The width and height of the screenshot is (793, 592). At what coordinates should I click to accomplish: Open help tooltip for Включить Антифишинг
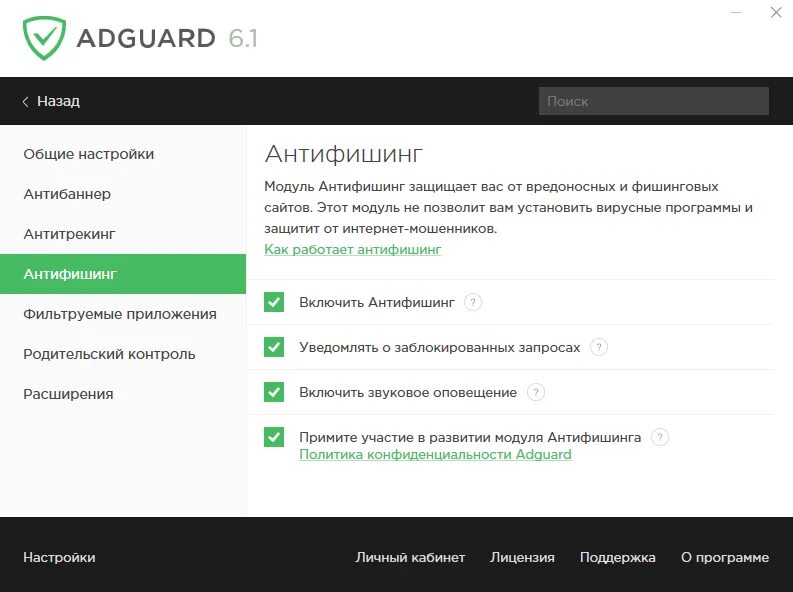[472, 302]
